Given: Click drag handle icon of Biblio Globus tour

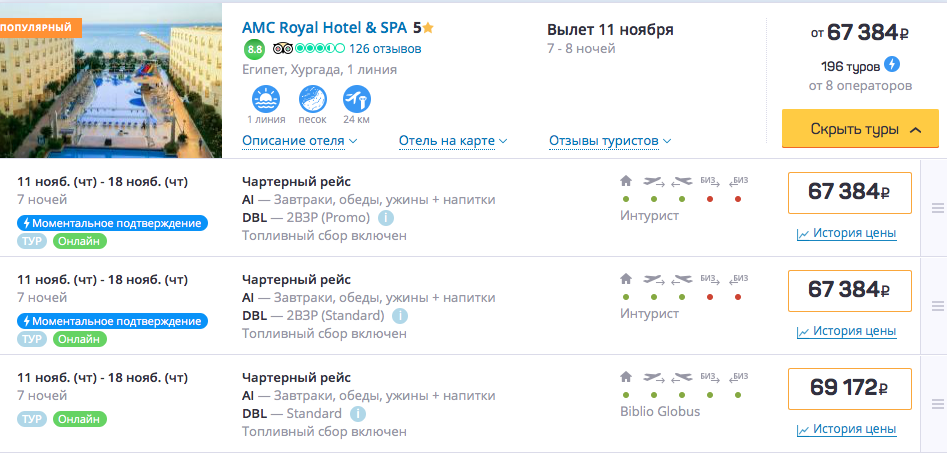Looking at the screenshot, I should click(x=937, y=404).
